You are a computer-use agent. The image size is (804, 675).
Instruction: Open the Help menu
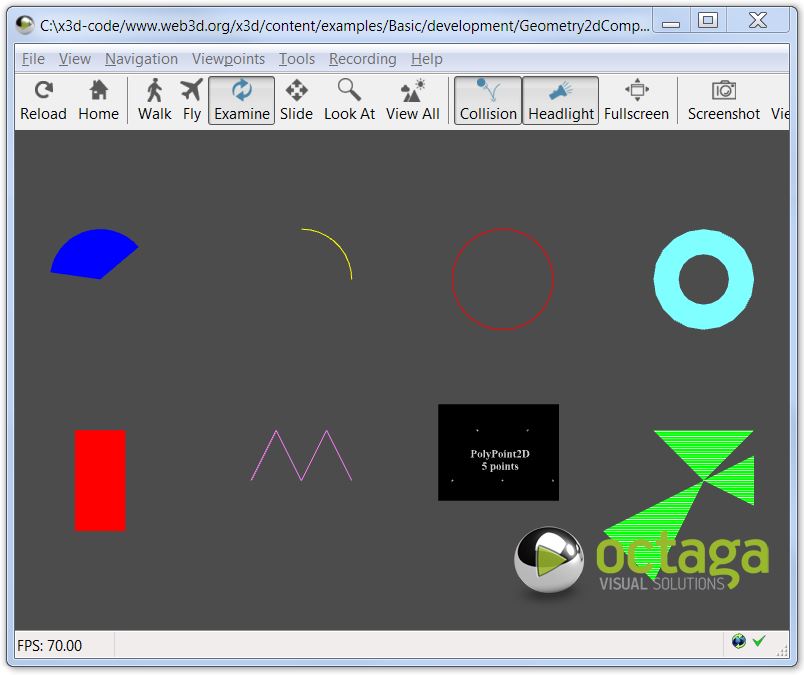(426, 59)
